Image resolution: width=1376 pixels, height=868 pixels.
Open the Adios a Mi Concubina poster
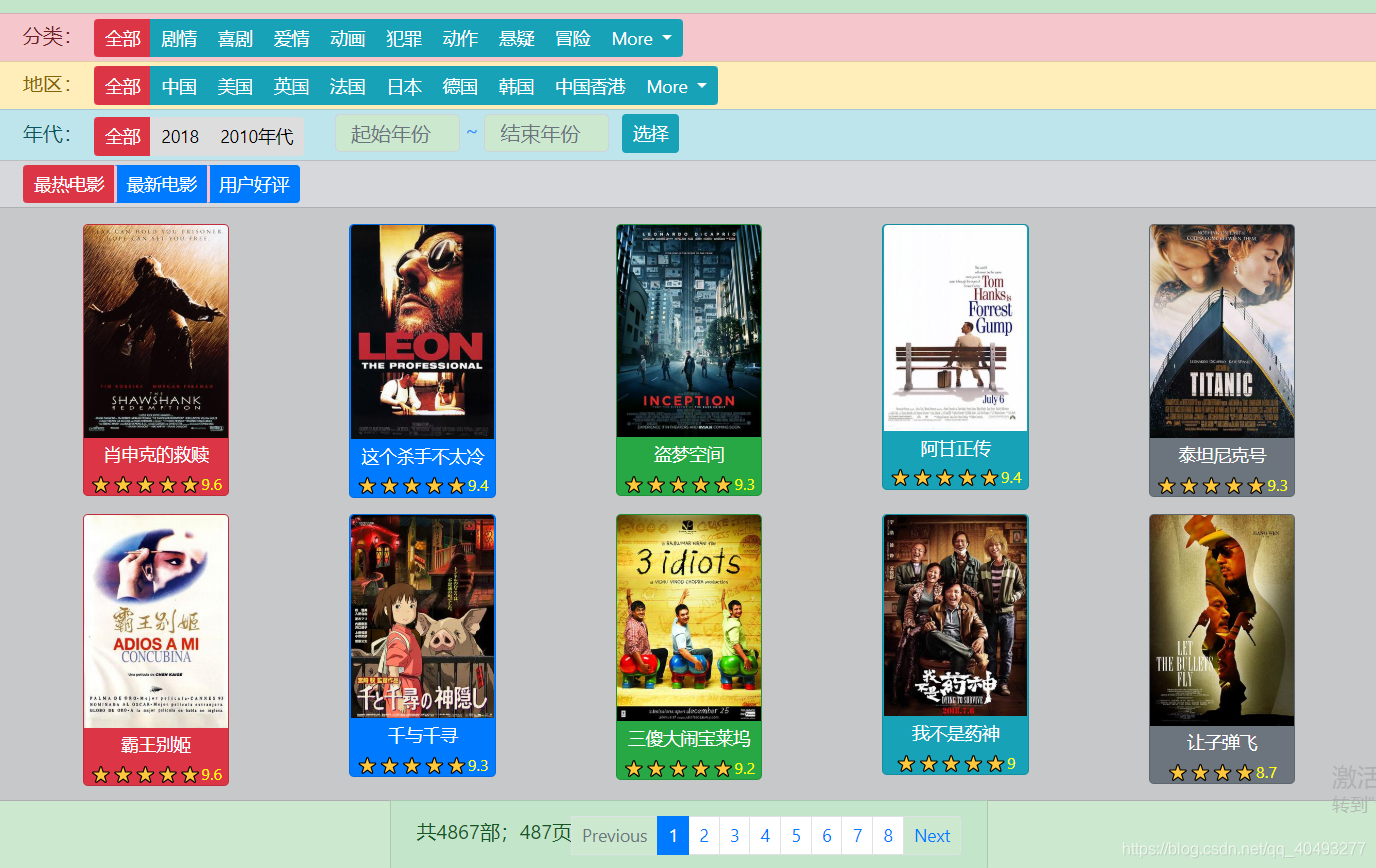pyautogui.click(x=156, y=621)
